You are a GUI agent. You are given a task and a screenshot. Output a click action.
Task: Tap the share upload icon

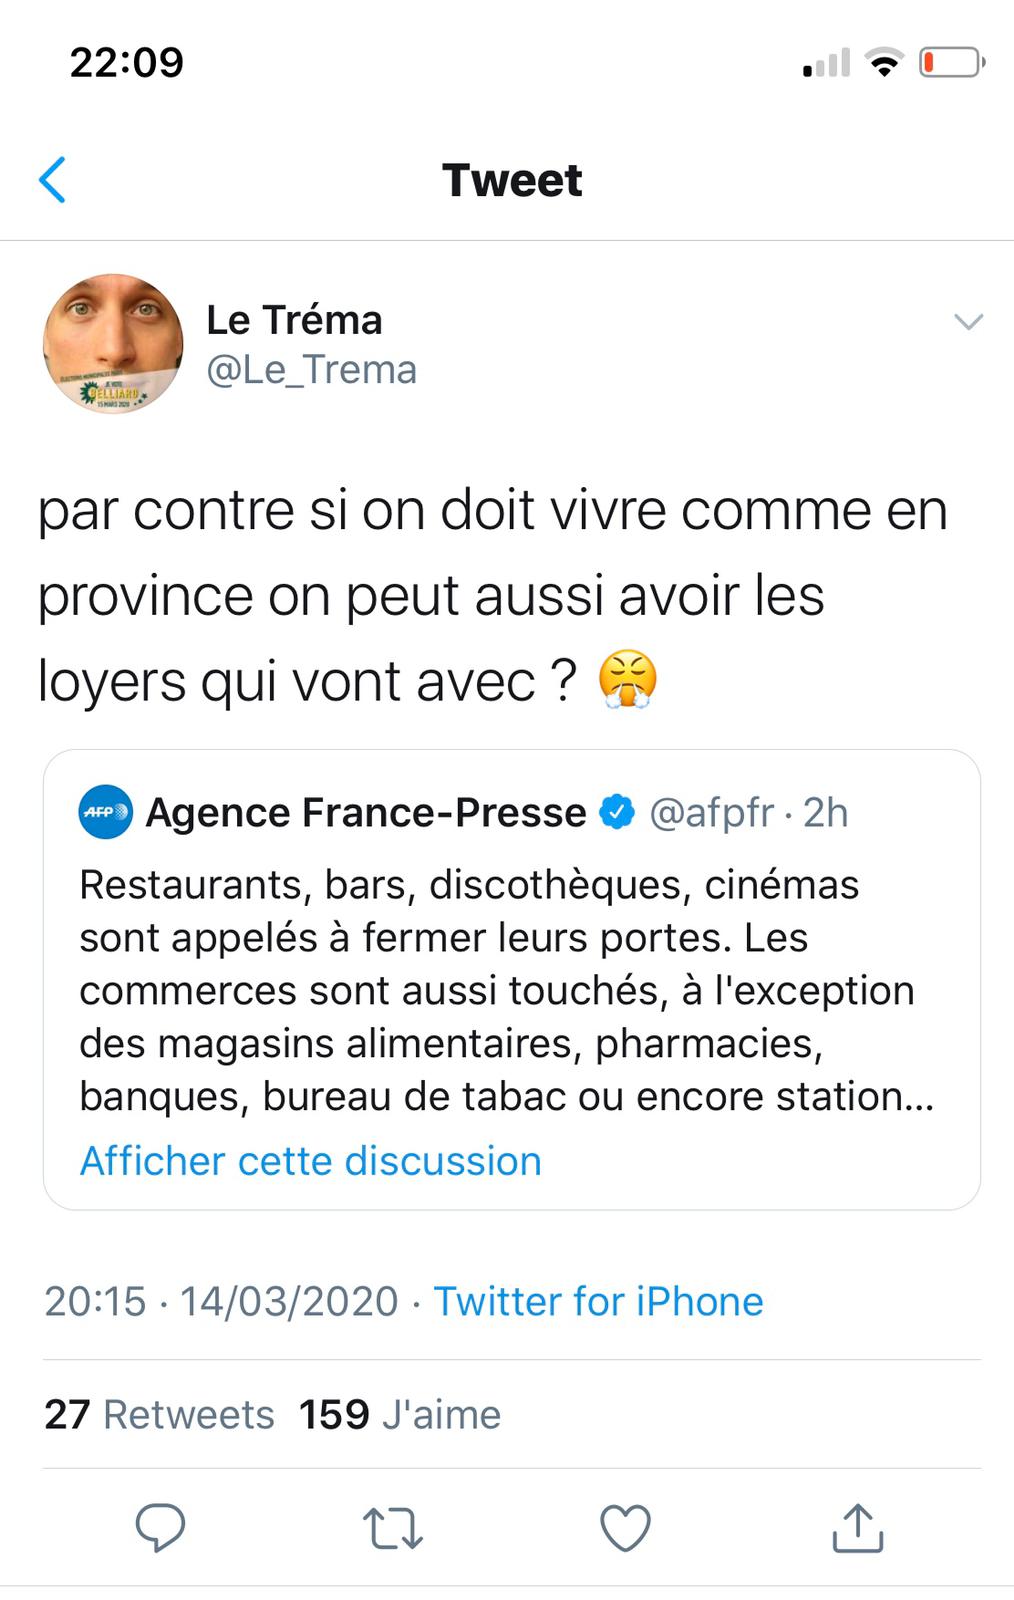click(857, 1527)
